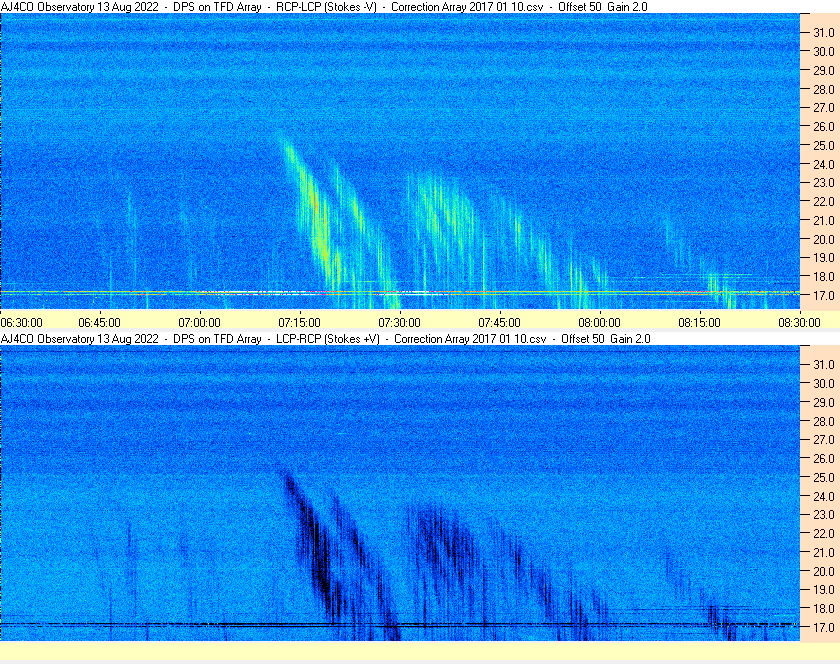This screenshot has width=840, height=664.
Task: Click the 20.0 frequency label on lower spectrogram
Action: point(824,571)
